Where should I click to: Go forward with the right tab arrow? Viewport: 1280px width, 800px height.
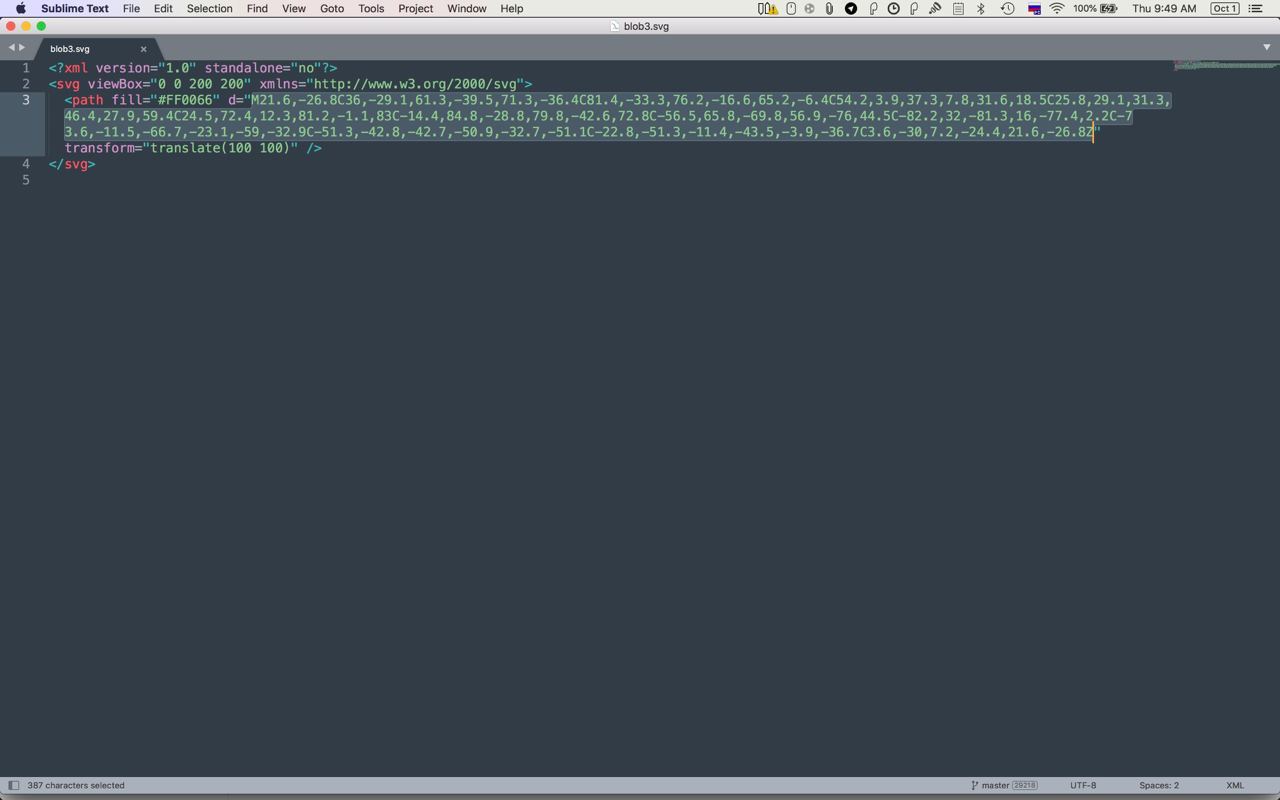[x=22, y=47]
